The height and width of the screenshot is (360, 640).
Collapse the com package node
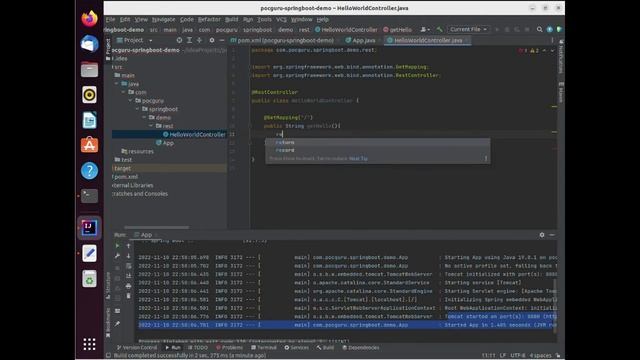[123, 92]
